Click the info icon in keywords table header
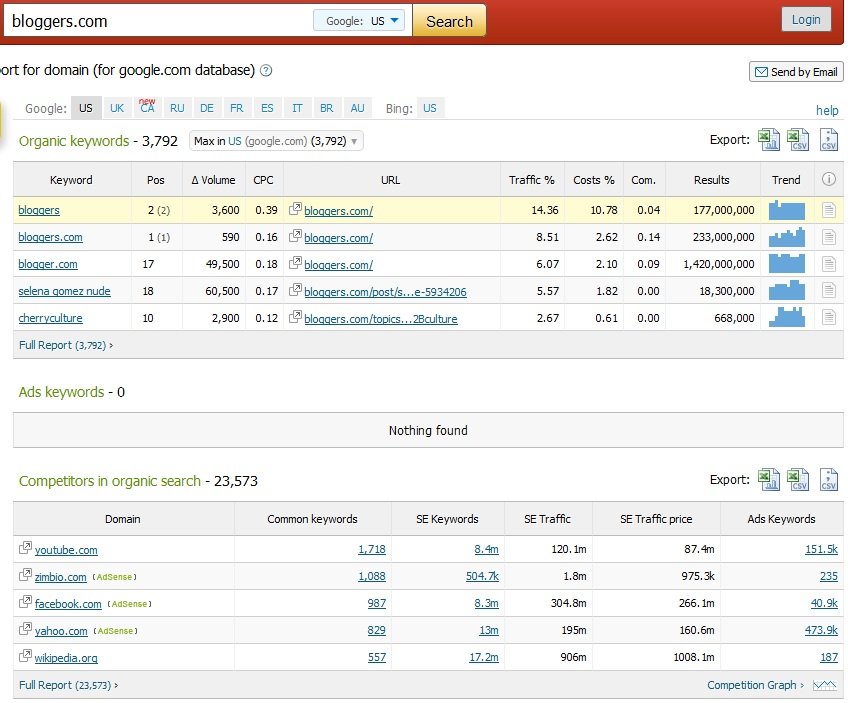The image size is (848, 703). click(829, 179)
